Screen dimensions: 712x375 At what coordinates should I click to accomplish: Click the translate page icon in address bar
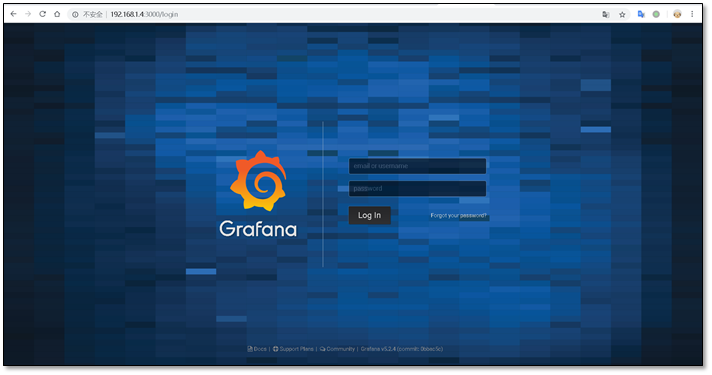[606, 15]
